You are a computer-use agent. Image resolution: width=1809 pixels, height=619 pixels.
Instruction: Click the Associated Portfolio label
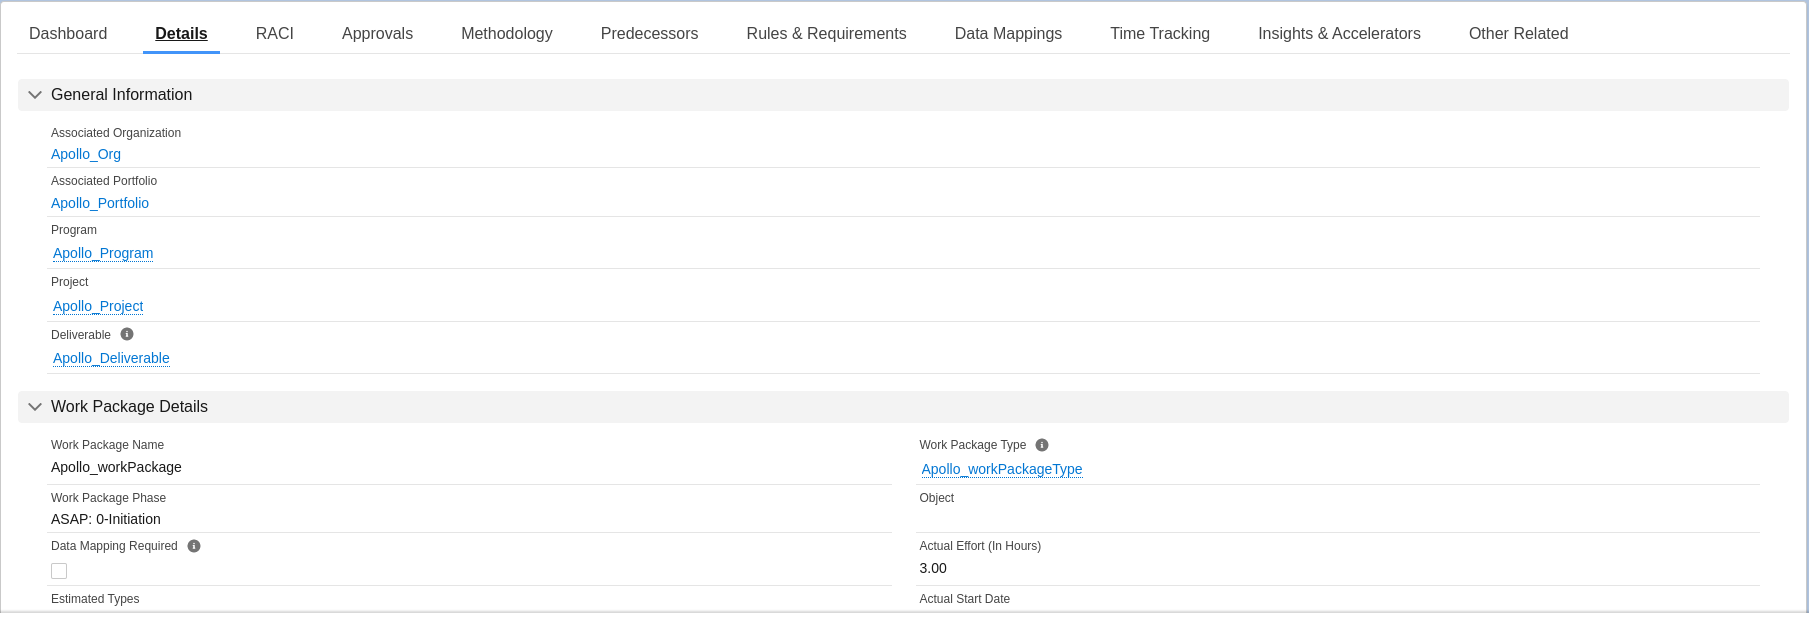click(x=104, y=181)
